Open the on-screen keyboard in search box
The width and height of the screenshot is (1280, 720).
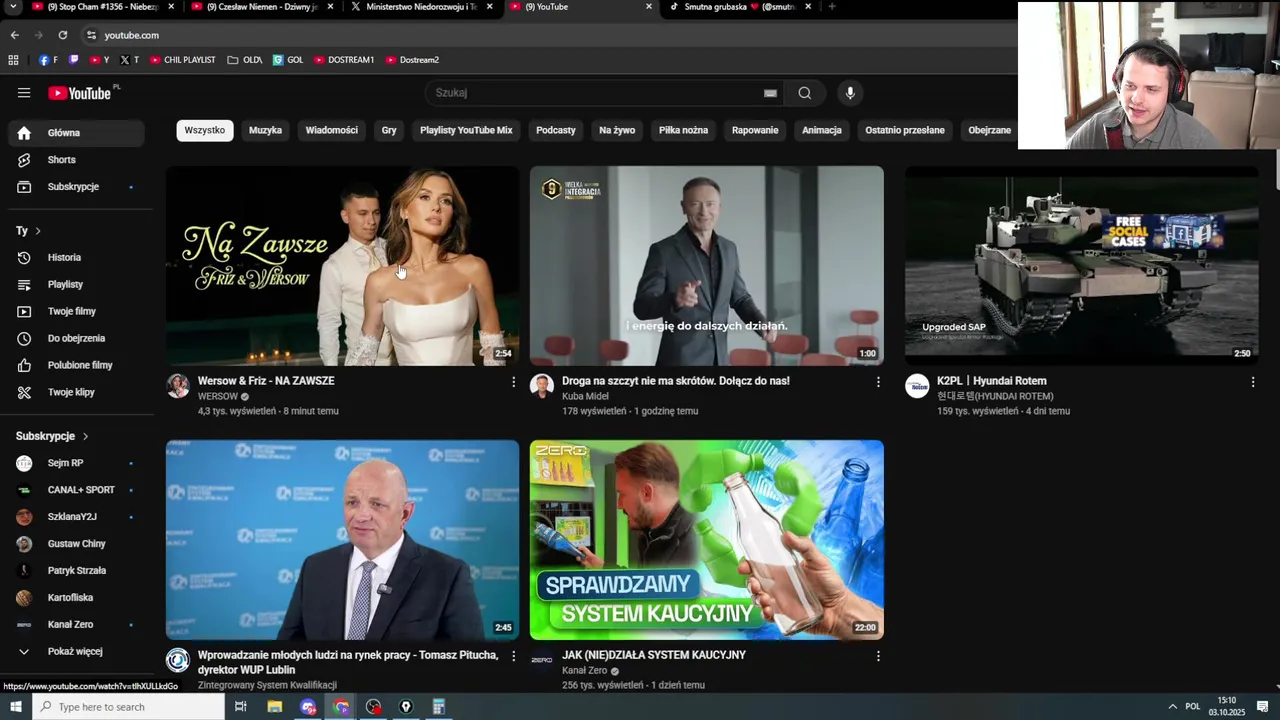pos(770,93)
